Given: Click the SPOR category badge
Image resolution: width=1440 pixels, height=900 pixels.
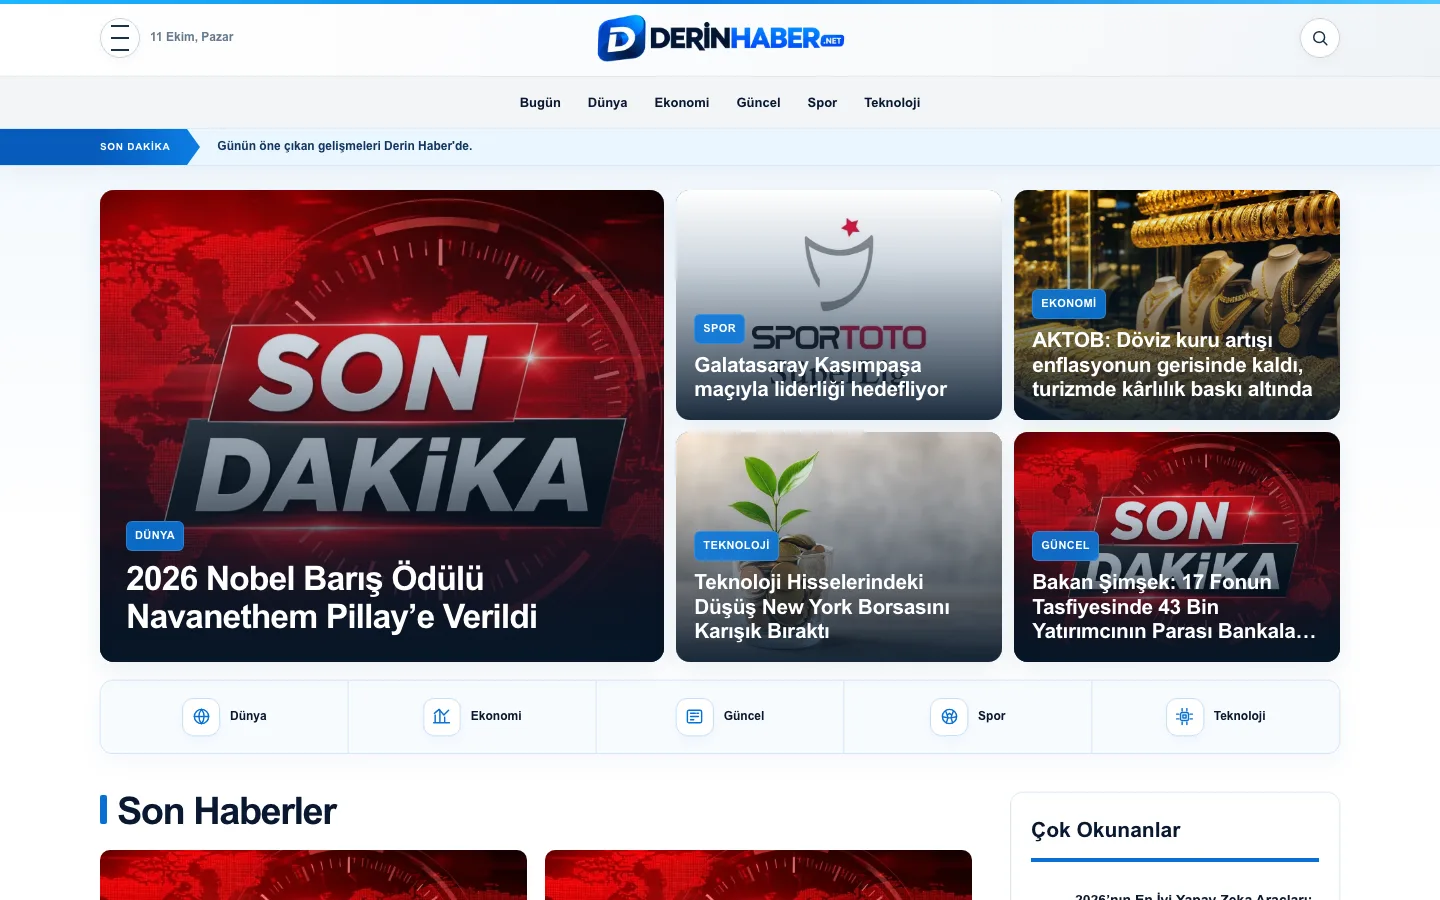Looking at the screenshot, I should 719,328.
